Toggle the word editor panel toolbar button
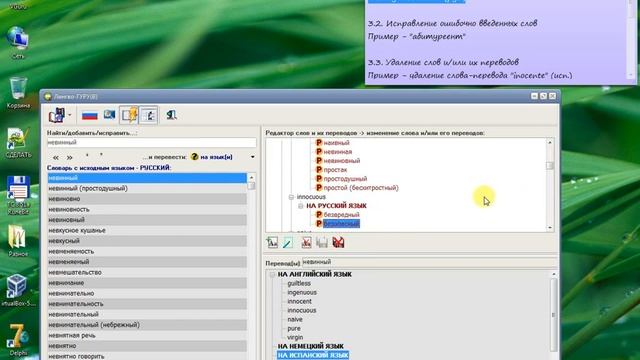640x360 pixels. pos(148,115)
